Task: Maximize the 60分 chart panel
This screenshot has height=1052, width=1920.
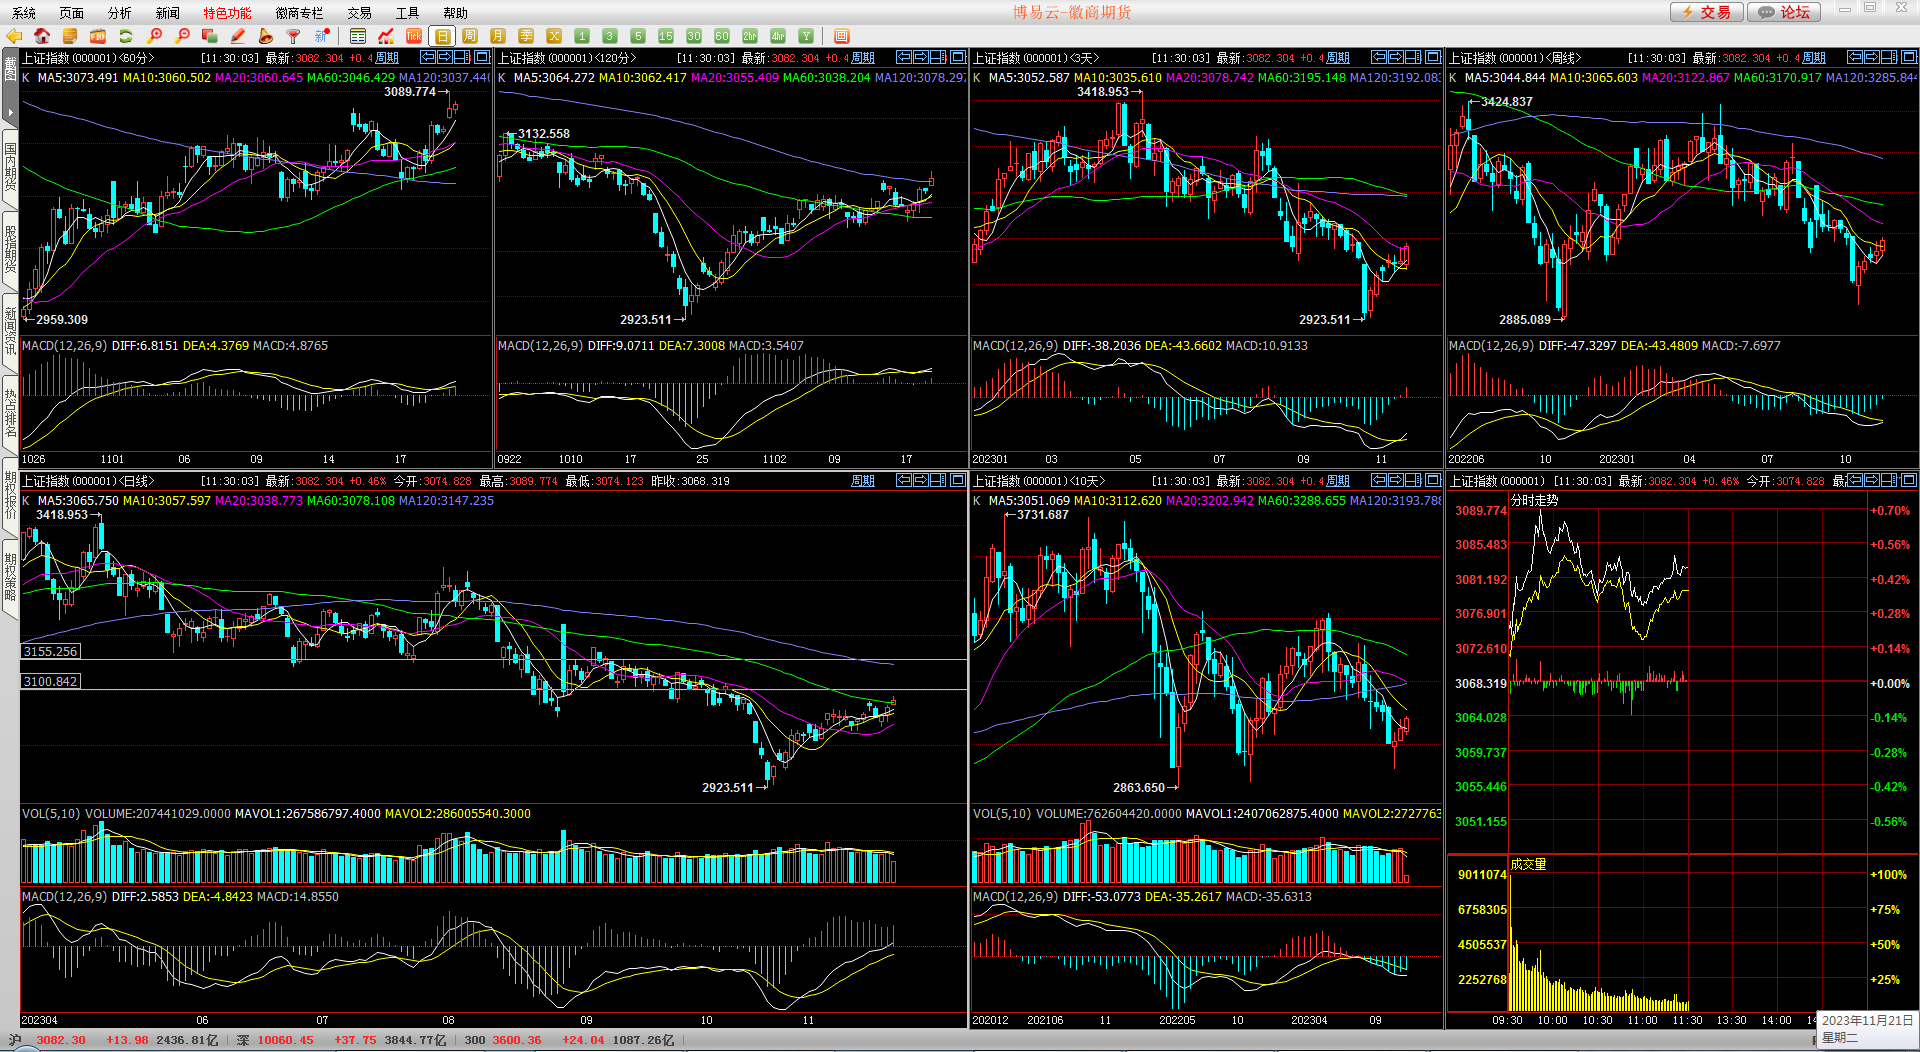Action: (482, 57)
